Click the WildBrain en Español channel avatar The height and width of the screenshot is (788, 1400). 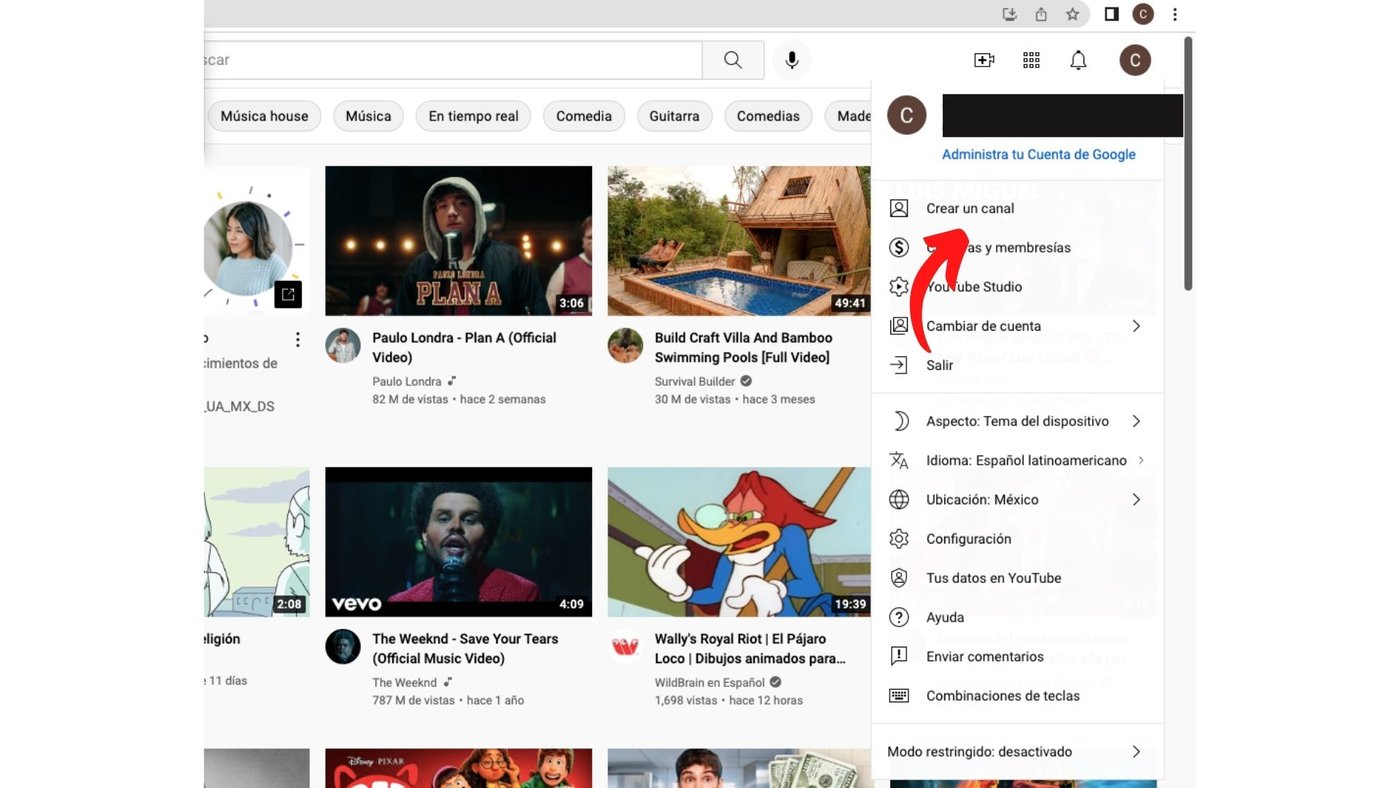tap(625, 646)
